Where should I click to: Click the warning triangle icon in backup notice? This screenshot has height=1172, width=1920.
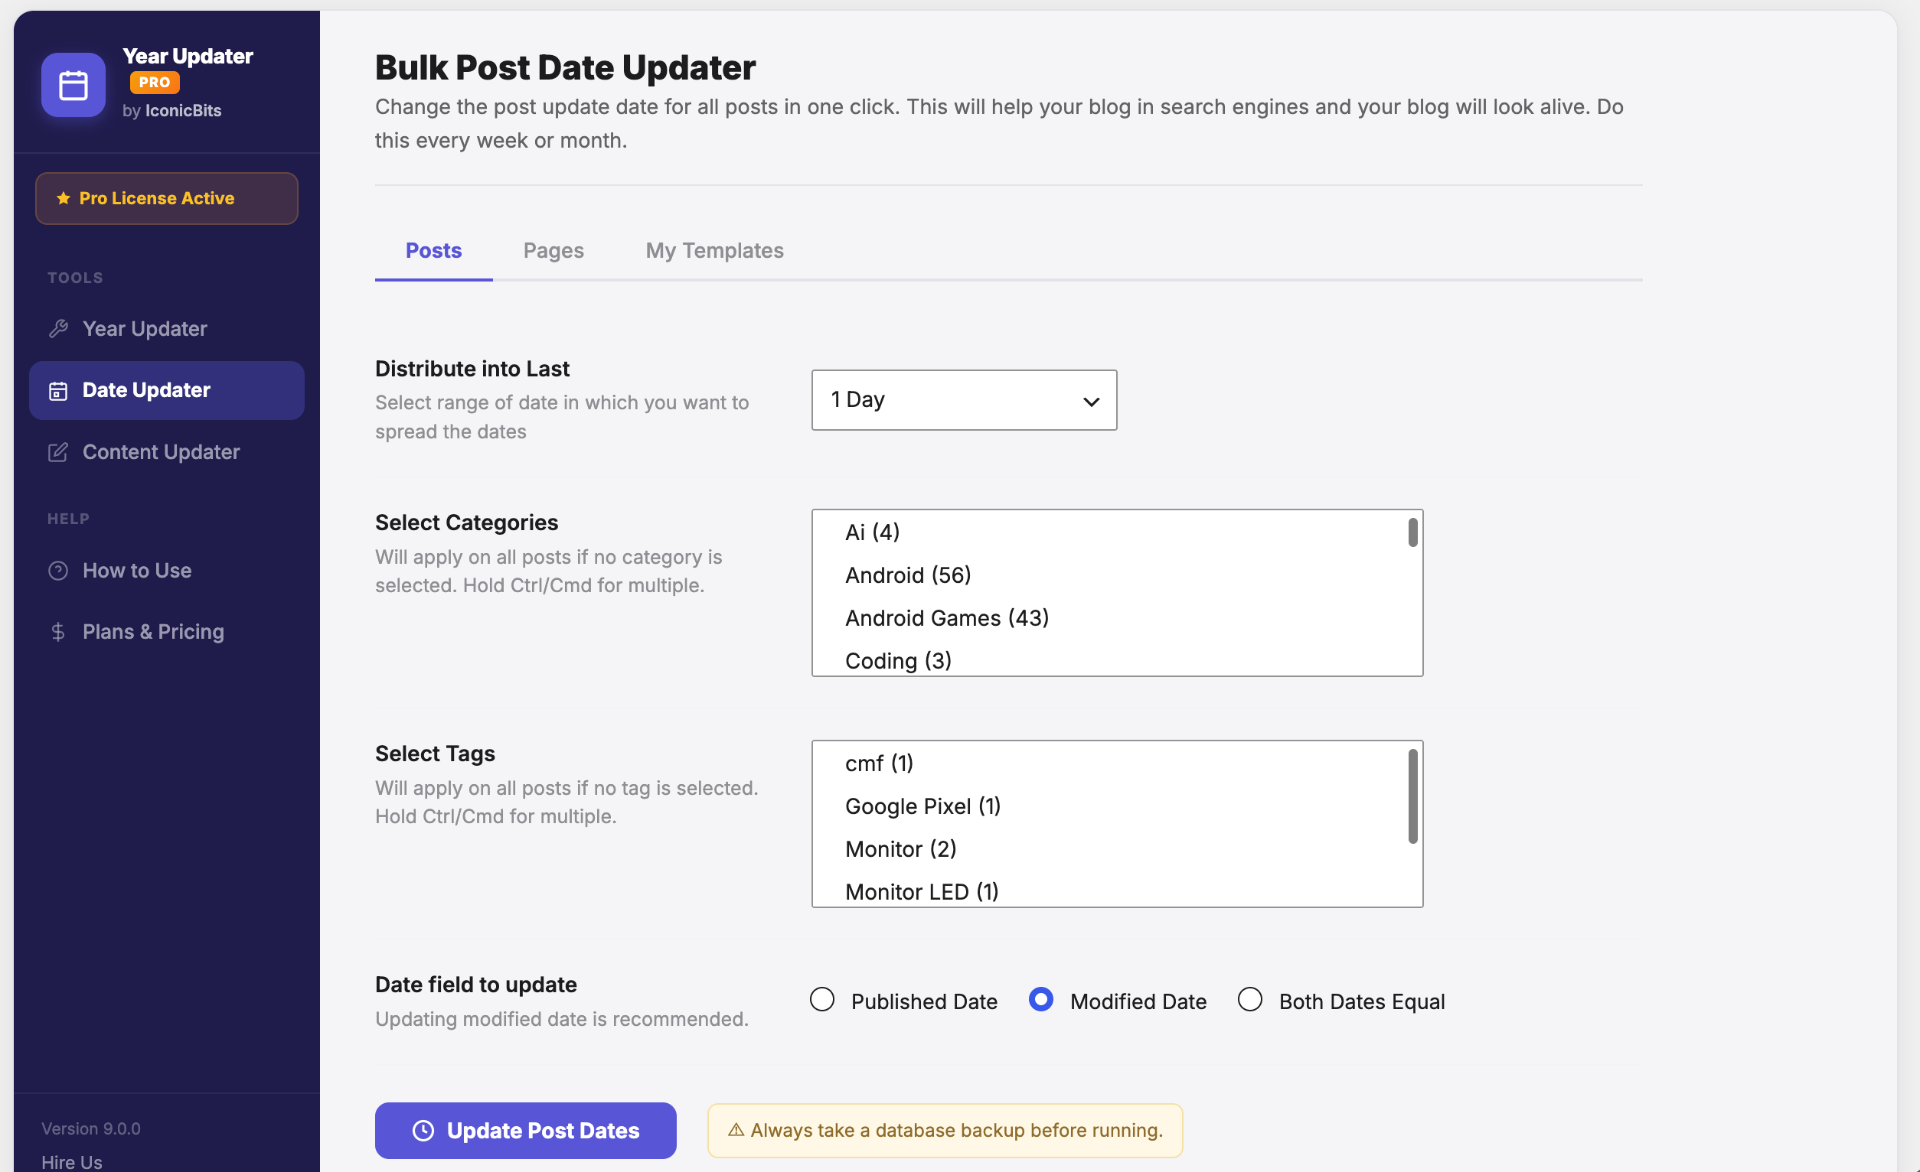tap(736, 1130)
